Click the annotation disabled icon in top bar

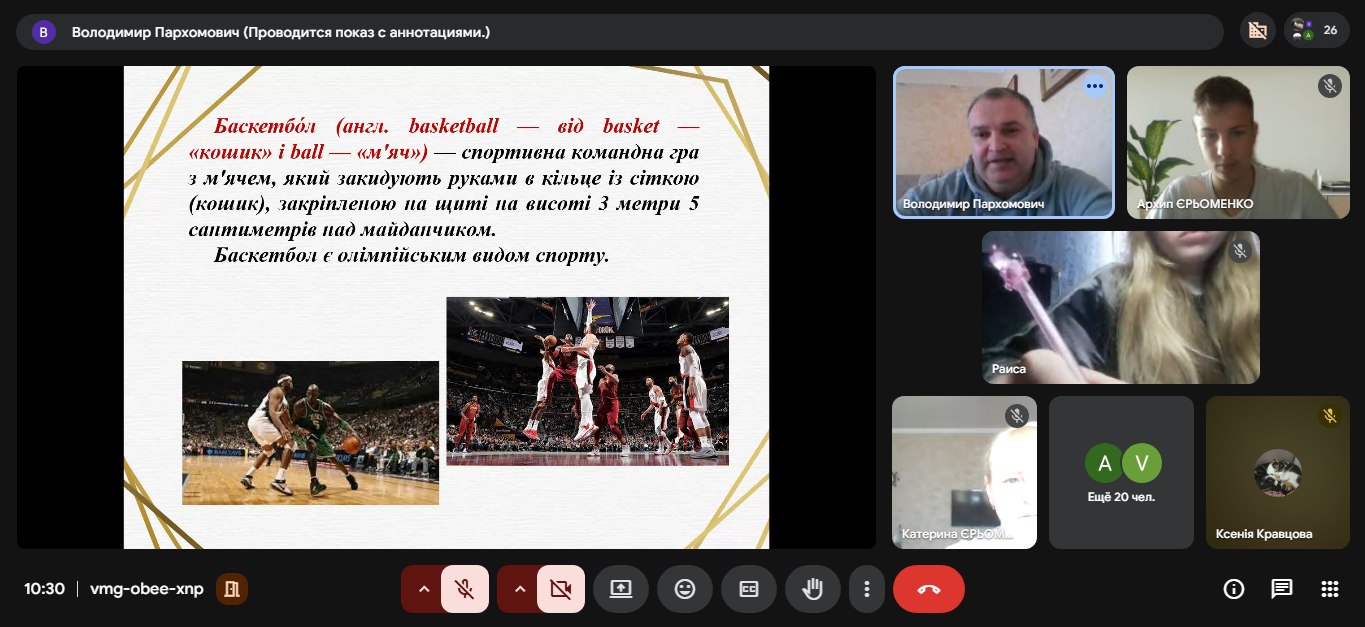1258,31
